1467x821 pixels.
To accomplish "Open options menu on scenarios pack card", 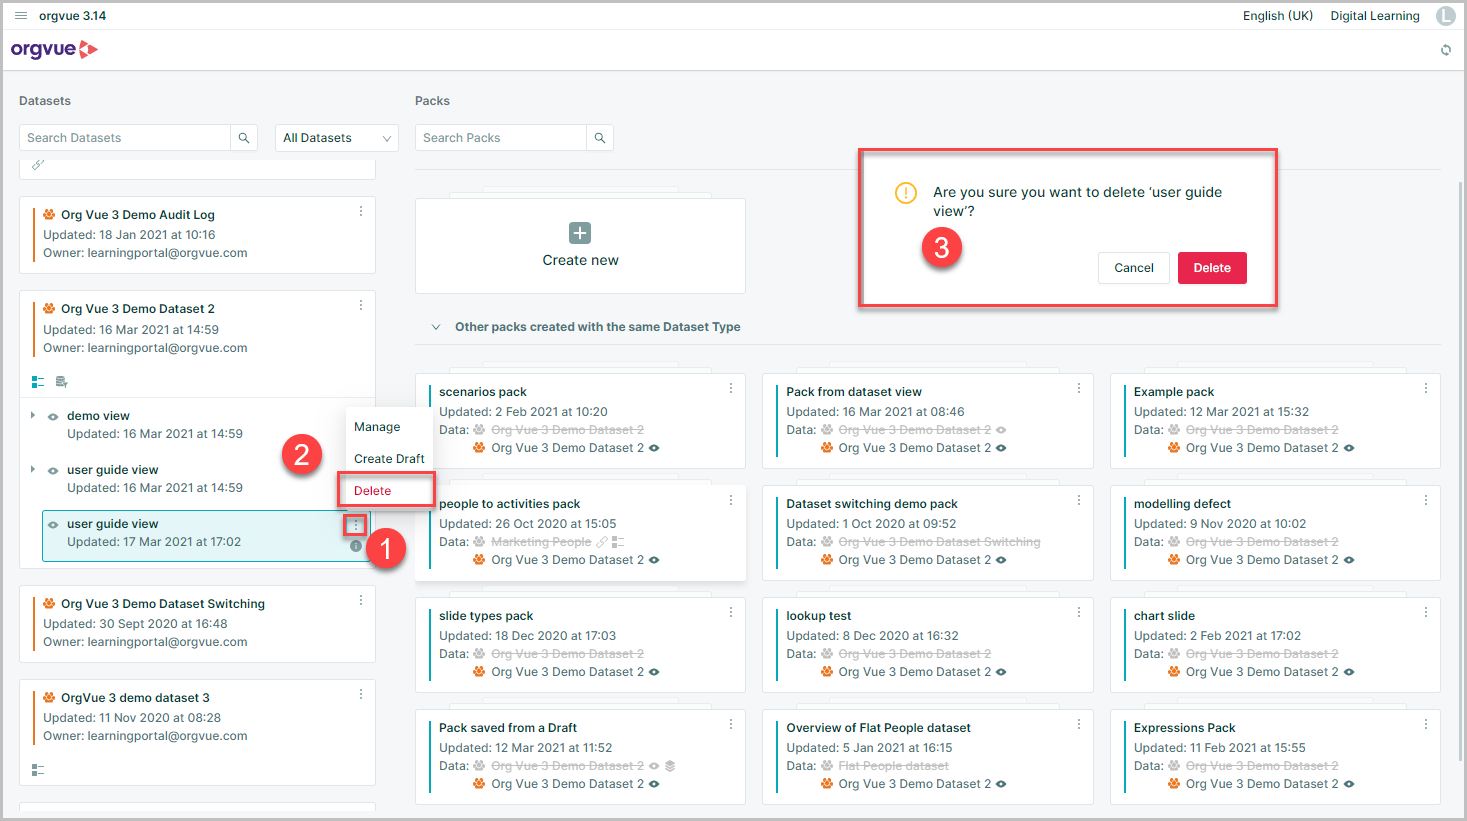I will click(x=731, y=388).
